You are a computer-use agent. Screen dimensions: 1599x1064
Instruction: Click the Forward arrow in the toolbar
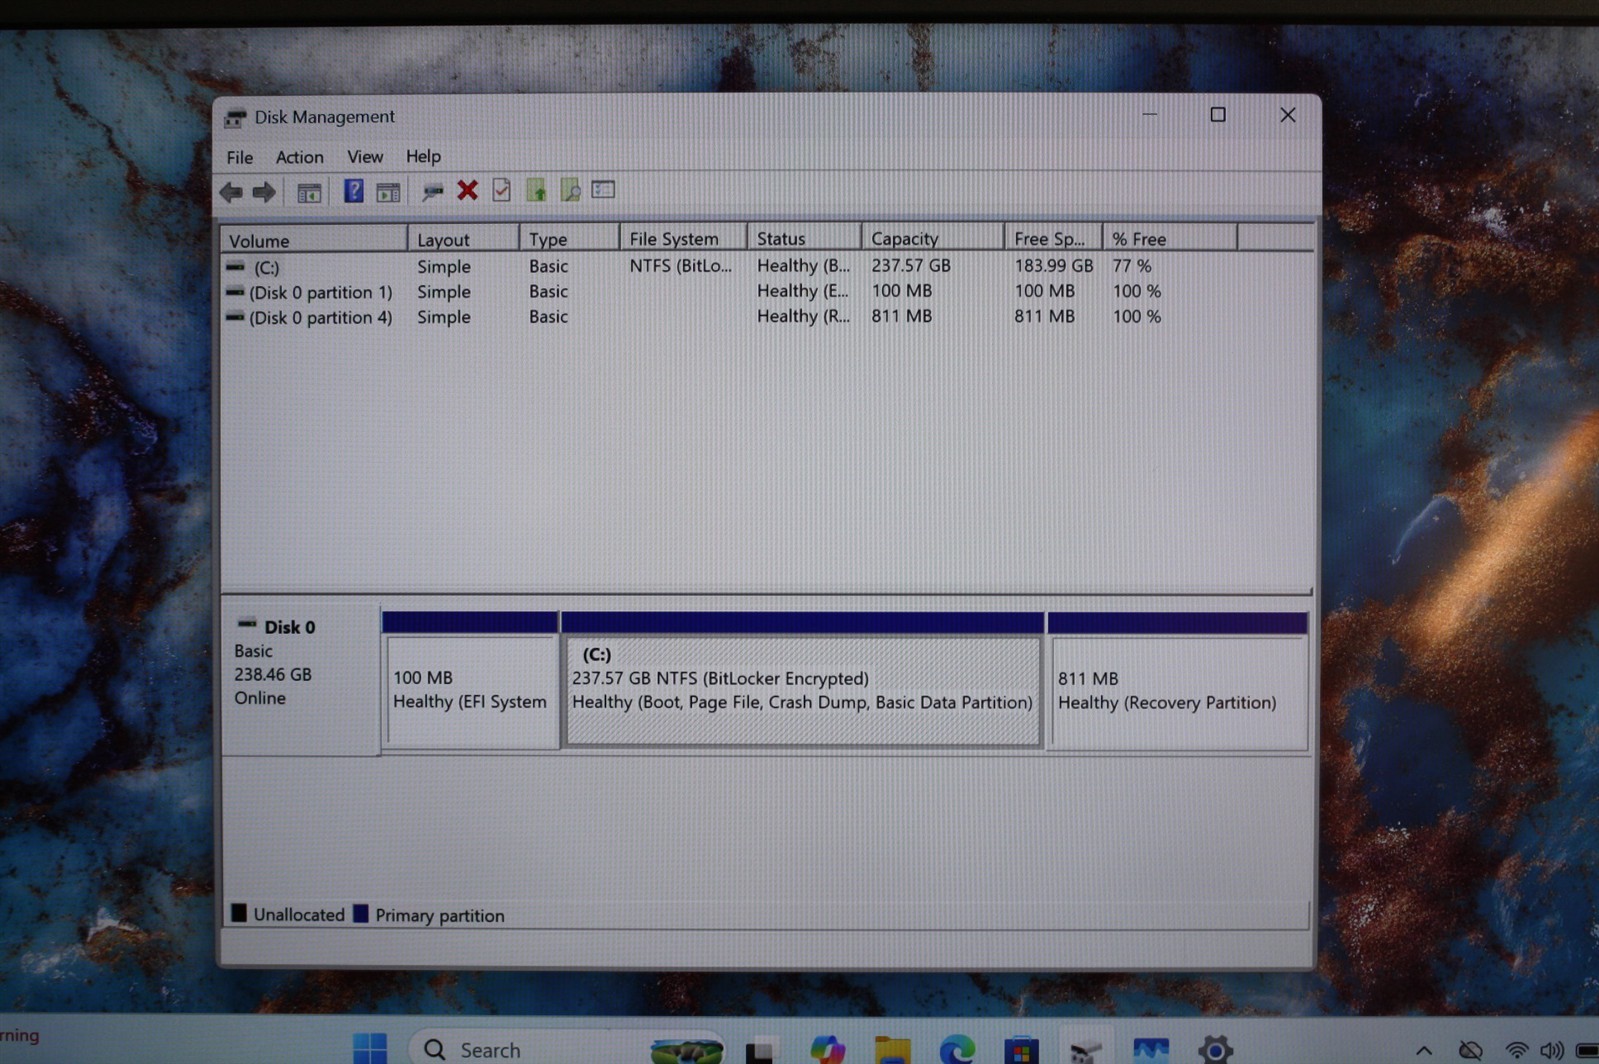coord(264,192)
